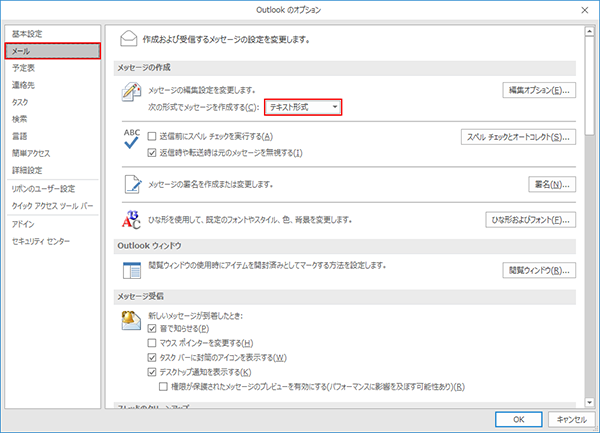
Task: Click the bell icon for message arrival
Action: [x=130, y=322]
